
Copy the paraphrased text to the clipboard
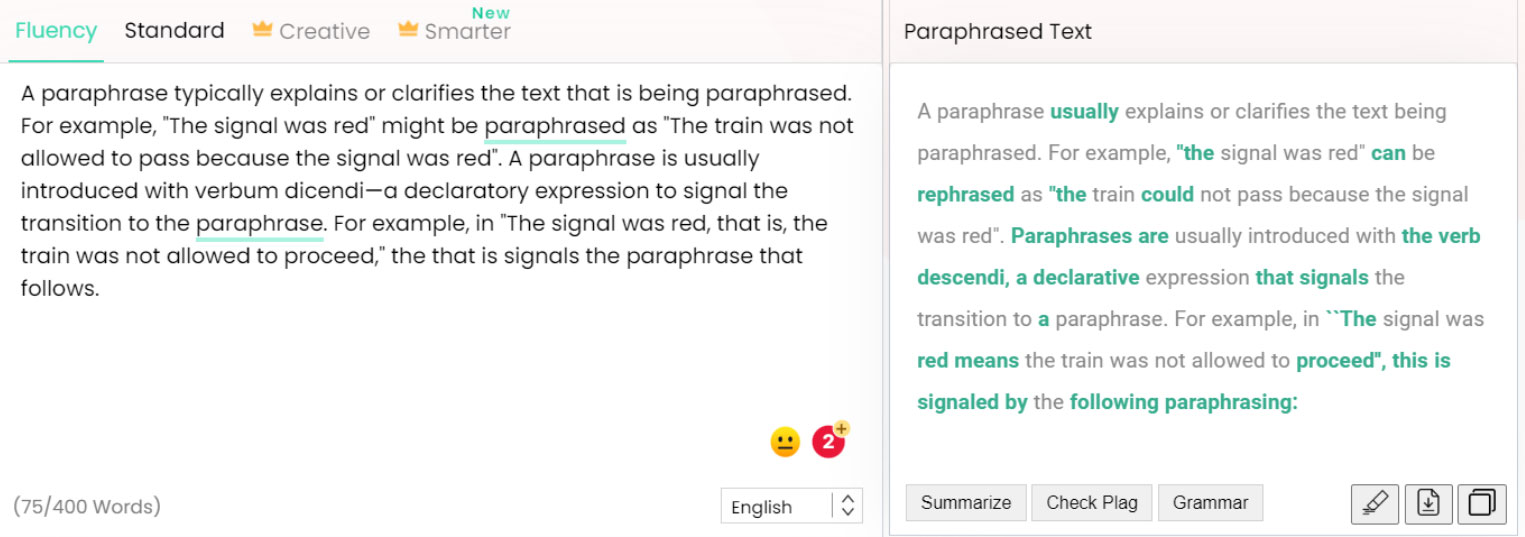click(1481, 503)
